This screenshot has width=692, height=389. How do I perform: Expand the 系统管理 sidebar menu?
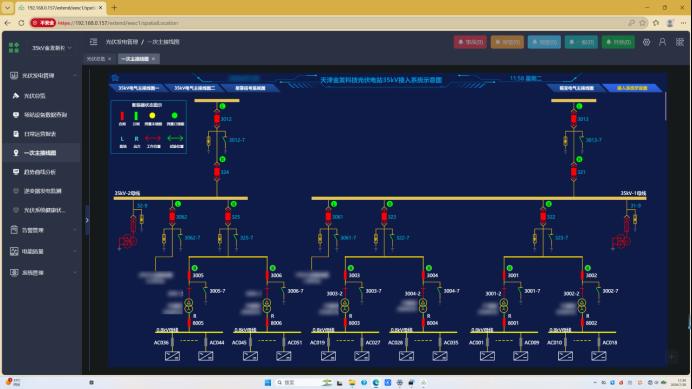[43, 272]
